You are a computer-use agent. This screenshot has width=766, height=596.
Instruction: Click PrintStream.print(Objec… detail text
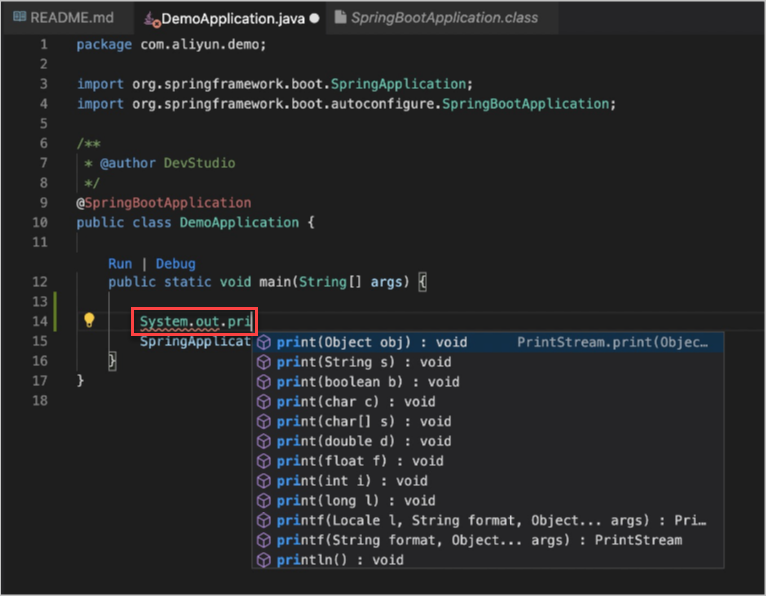click(x=612, y=342)
